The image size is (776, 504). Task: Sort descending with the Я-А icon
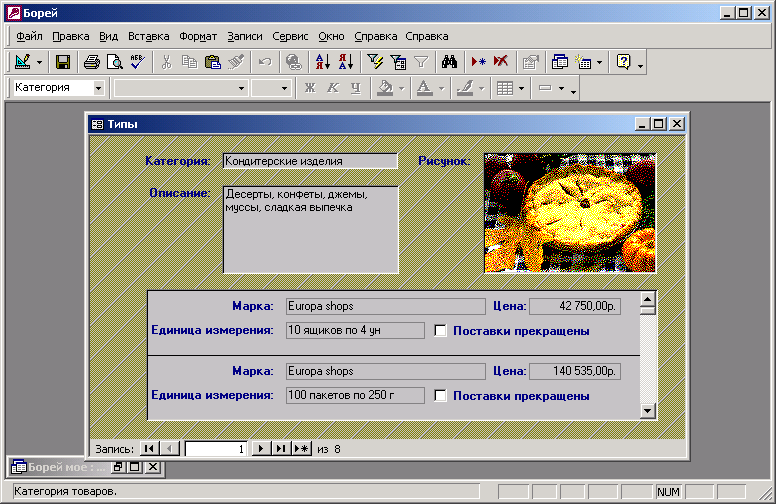point(345,62)
